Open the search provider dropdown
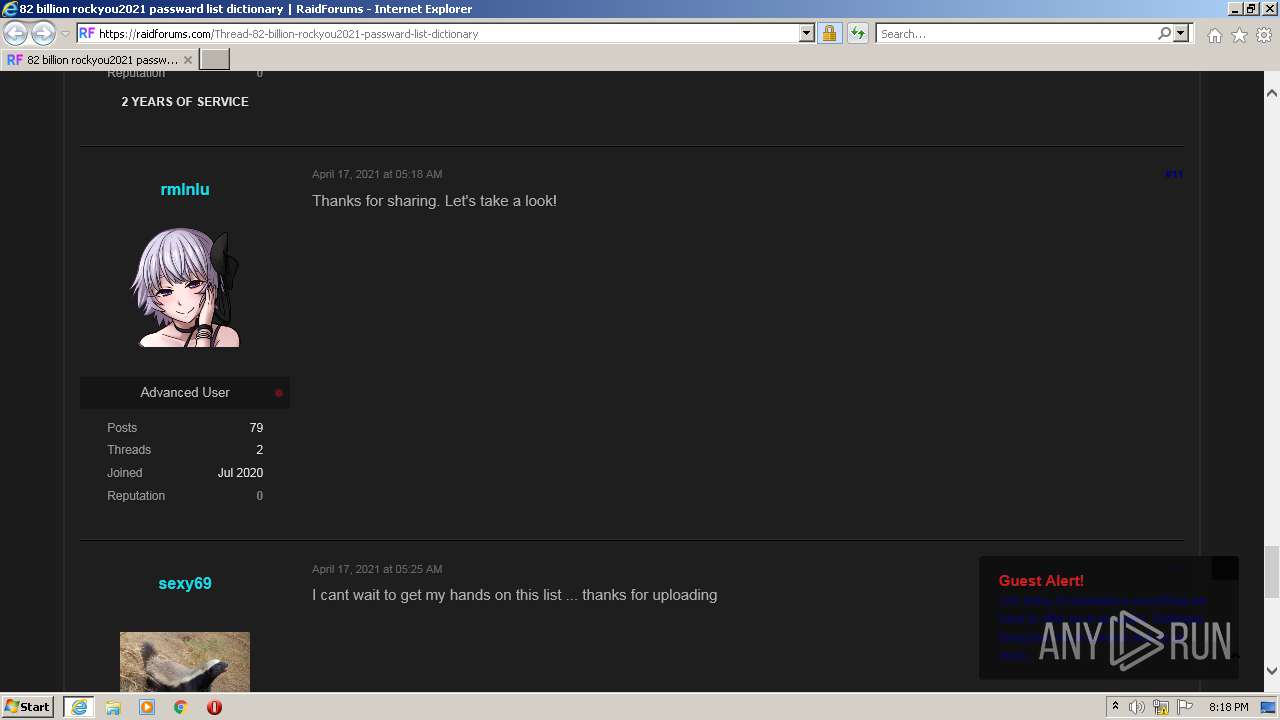 pos(1181,33)
